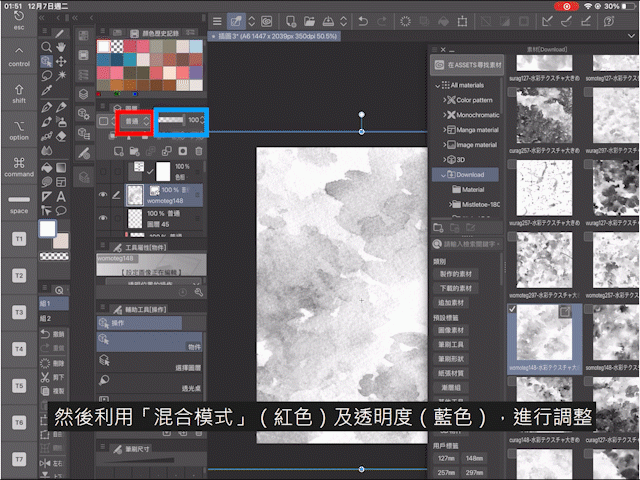Select quick access group 組2
This screenshot has height=480, width=640.
point(53,318)
